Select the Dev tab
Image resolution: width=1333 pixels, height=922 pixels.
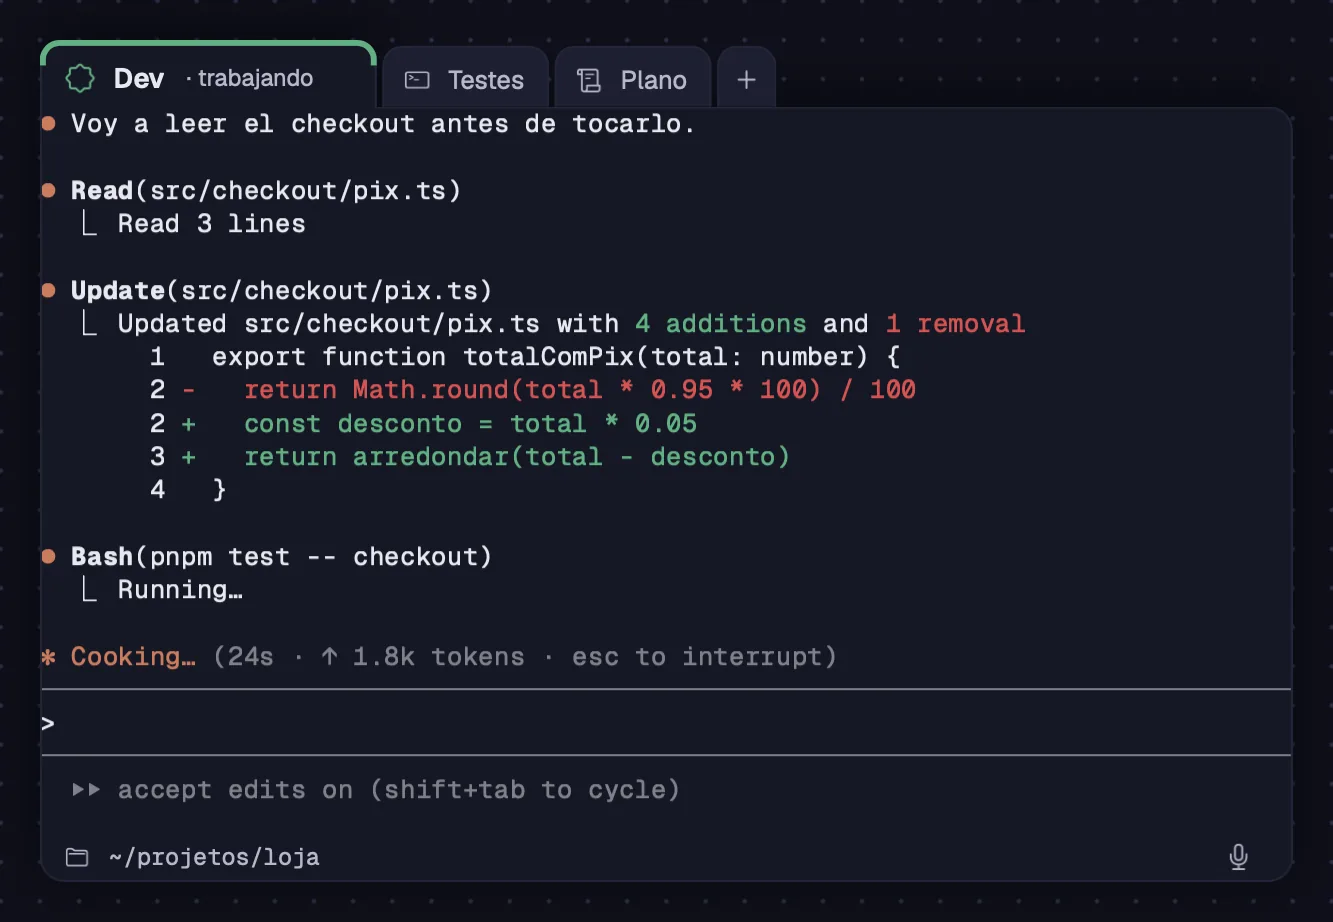208,76
